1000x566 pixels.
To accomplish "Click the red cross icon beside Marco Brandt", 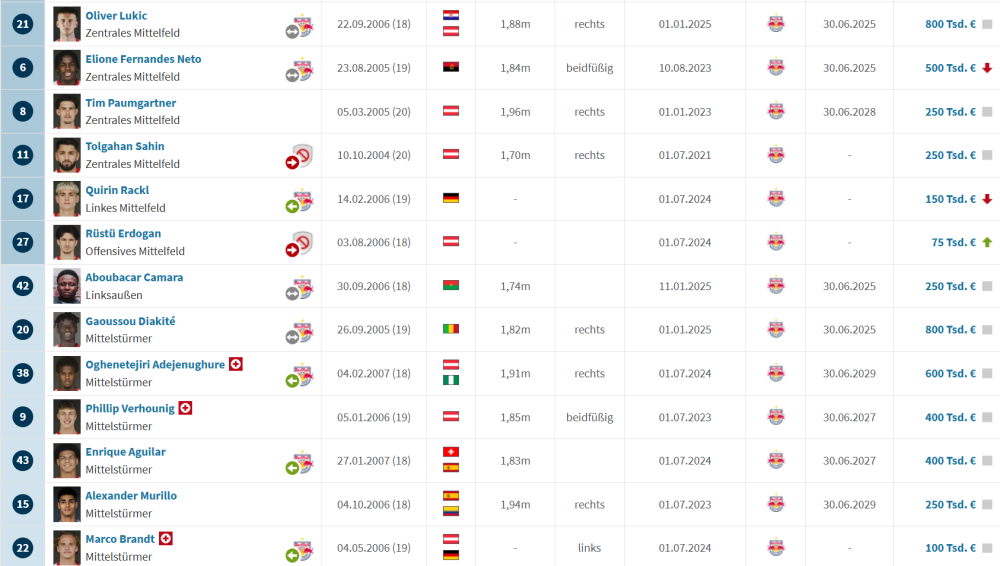I will (166, 539).
